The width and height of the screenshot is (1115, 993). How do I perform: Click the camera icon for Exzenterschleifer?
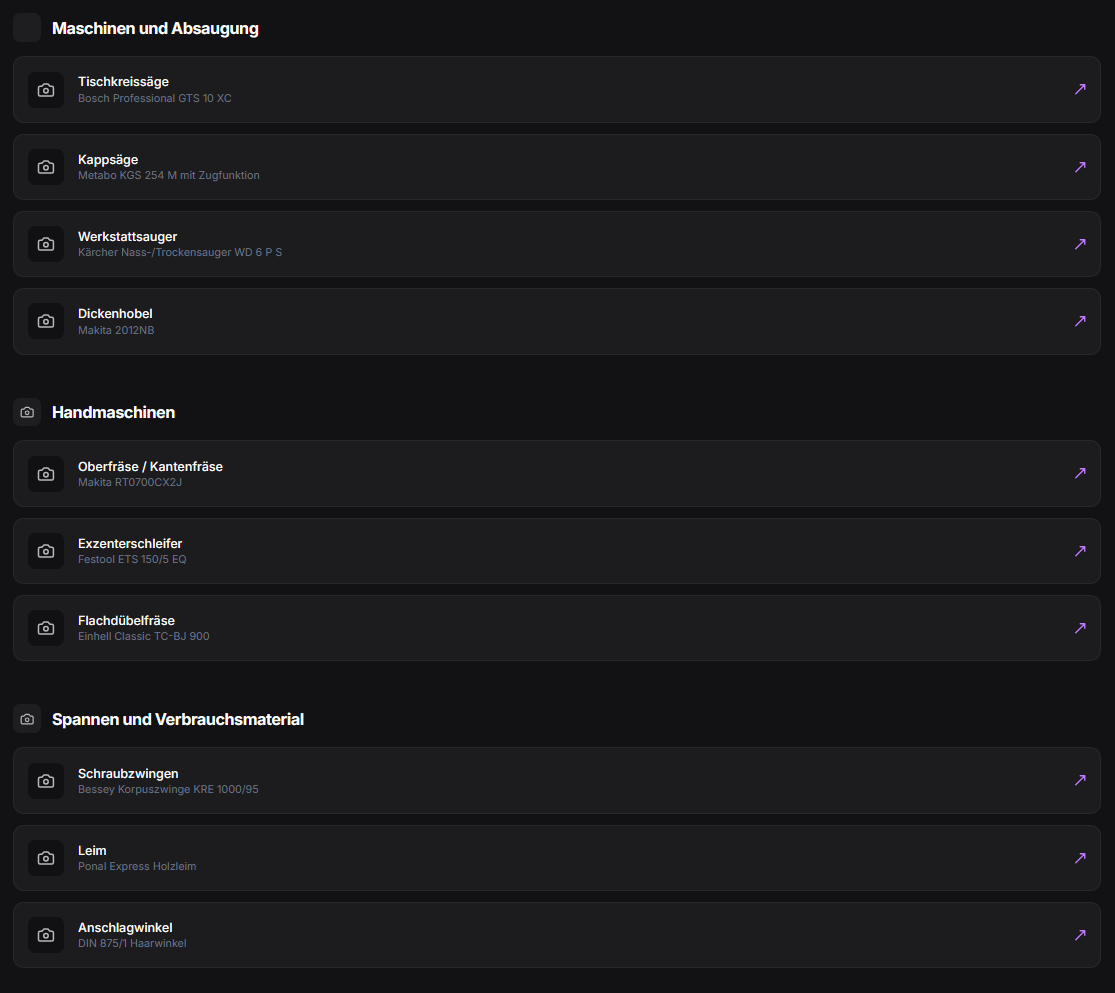(46, 551)
